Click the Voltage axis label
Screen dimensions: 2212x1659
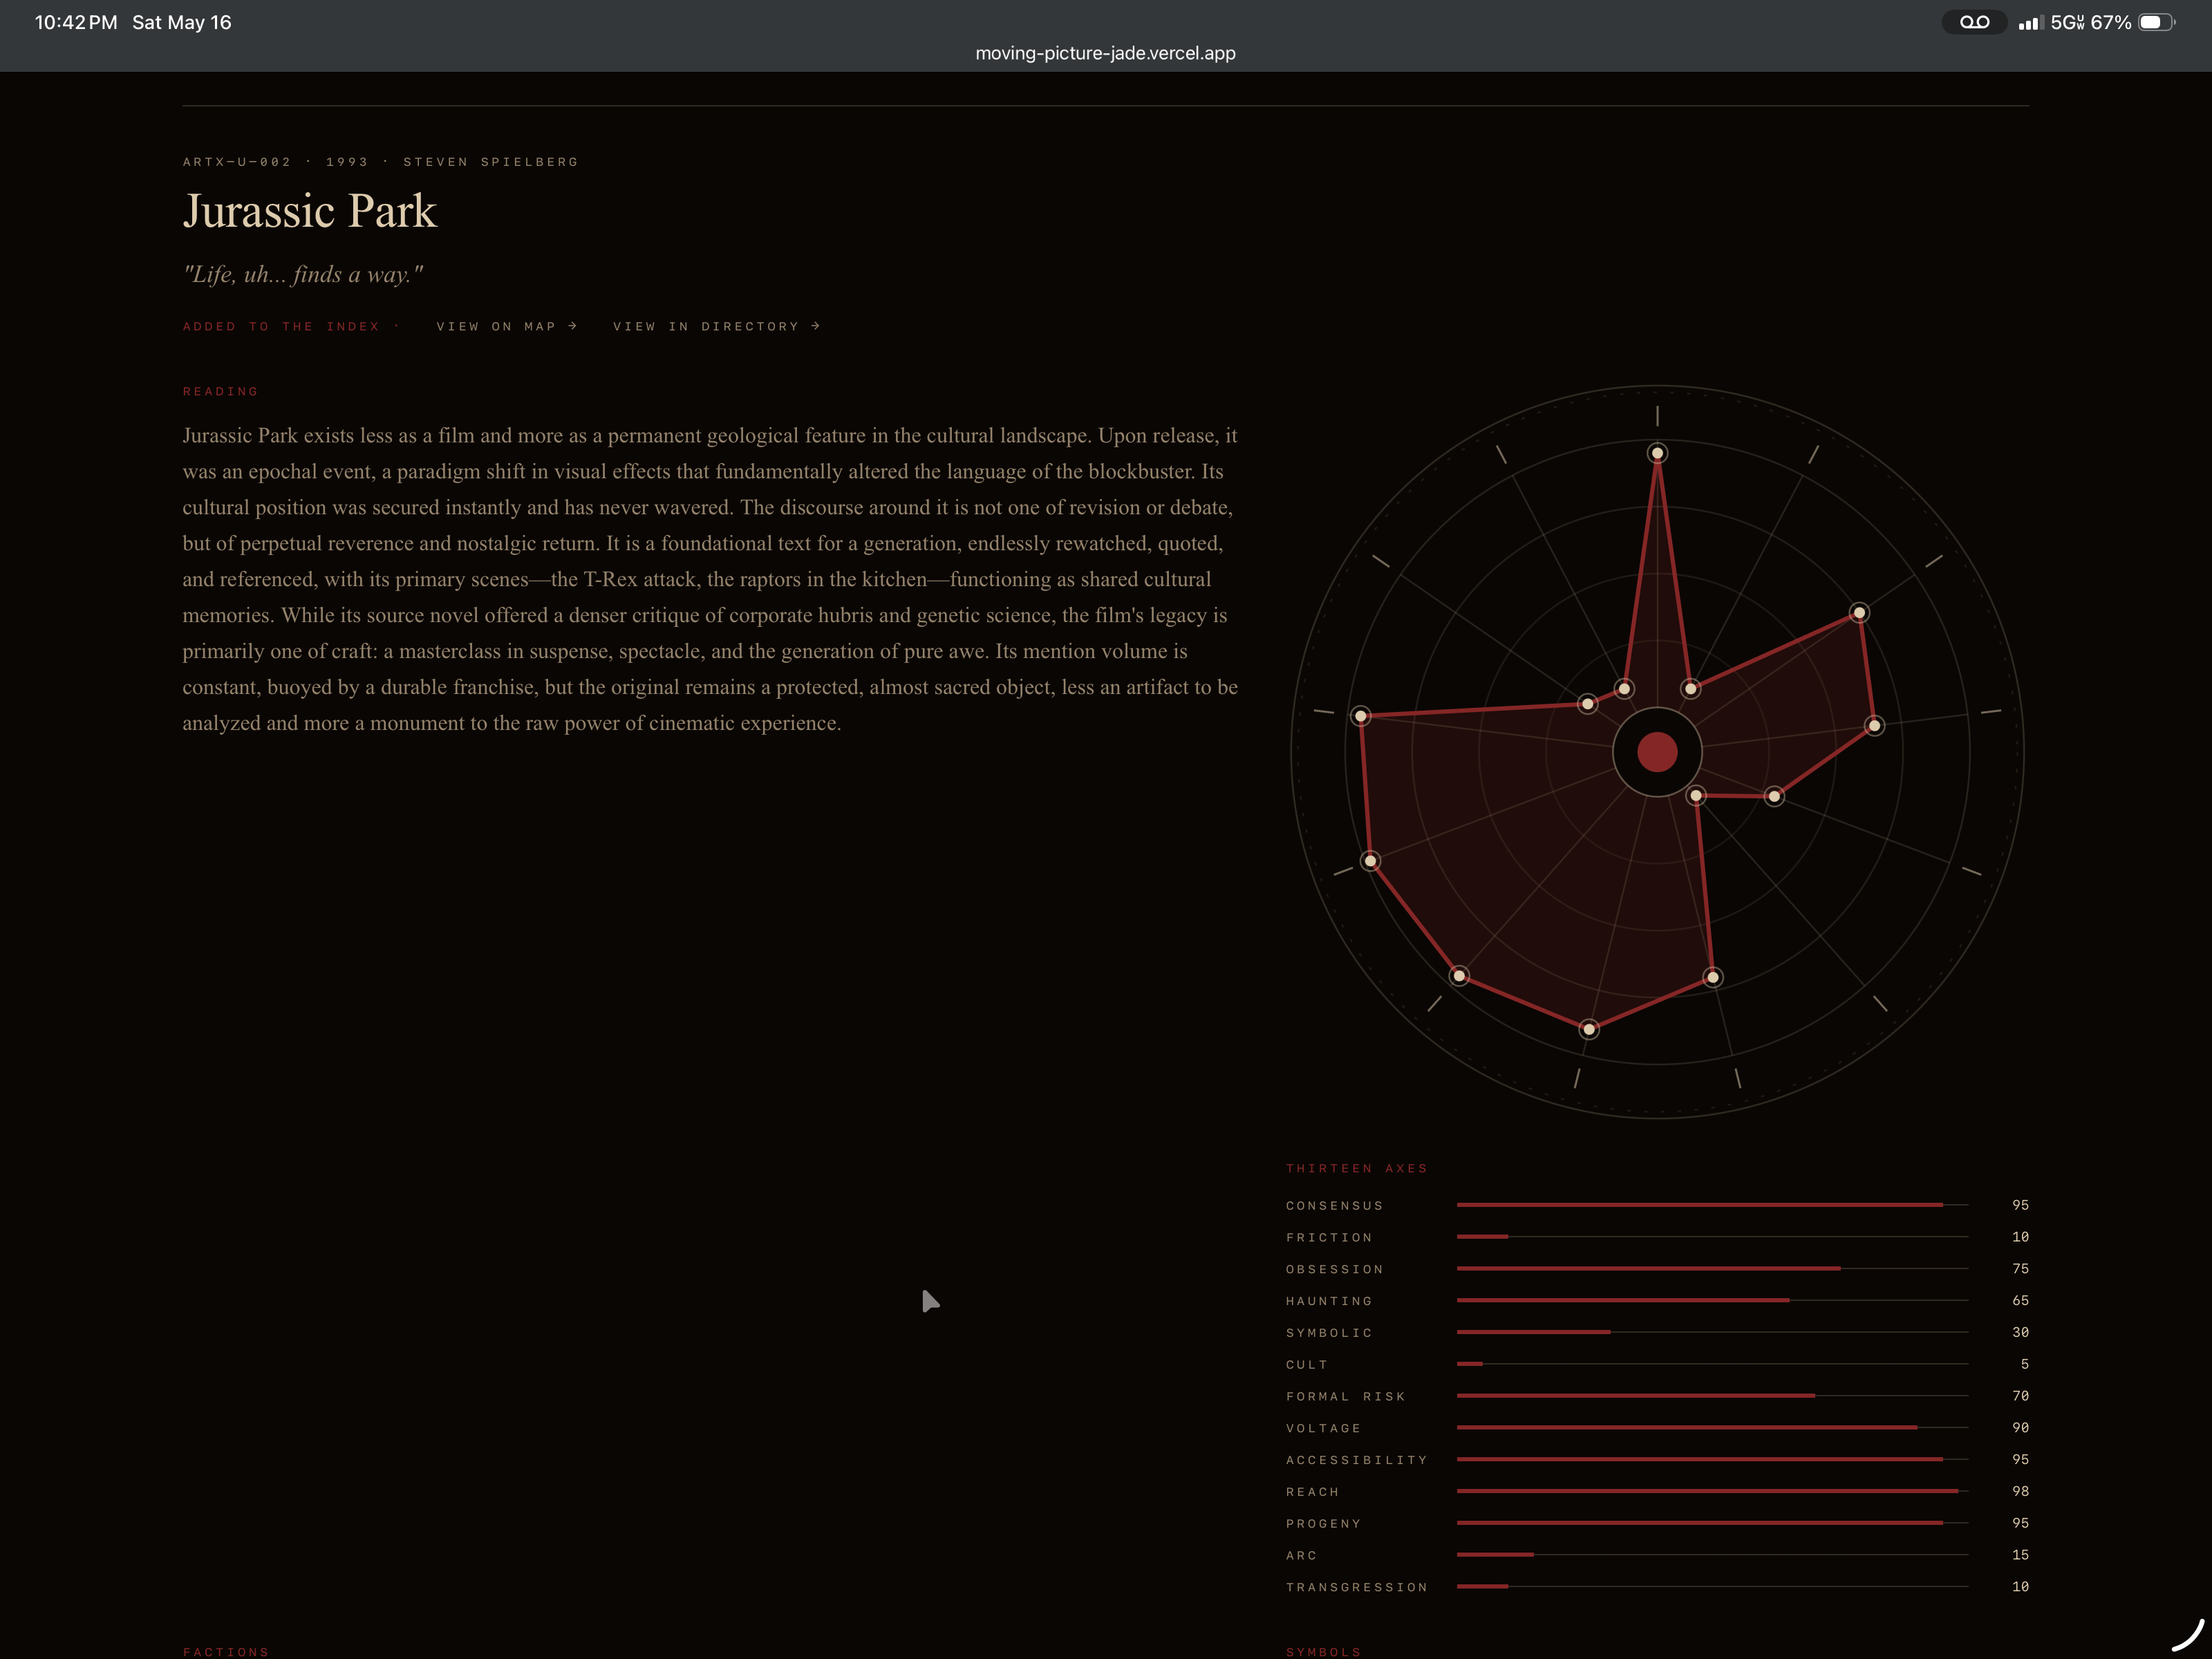[1324, 1428]
